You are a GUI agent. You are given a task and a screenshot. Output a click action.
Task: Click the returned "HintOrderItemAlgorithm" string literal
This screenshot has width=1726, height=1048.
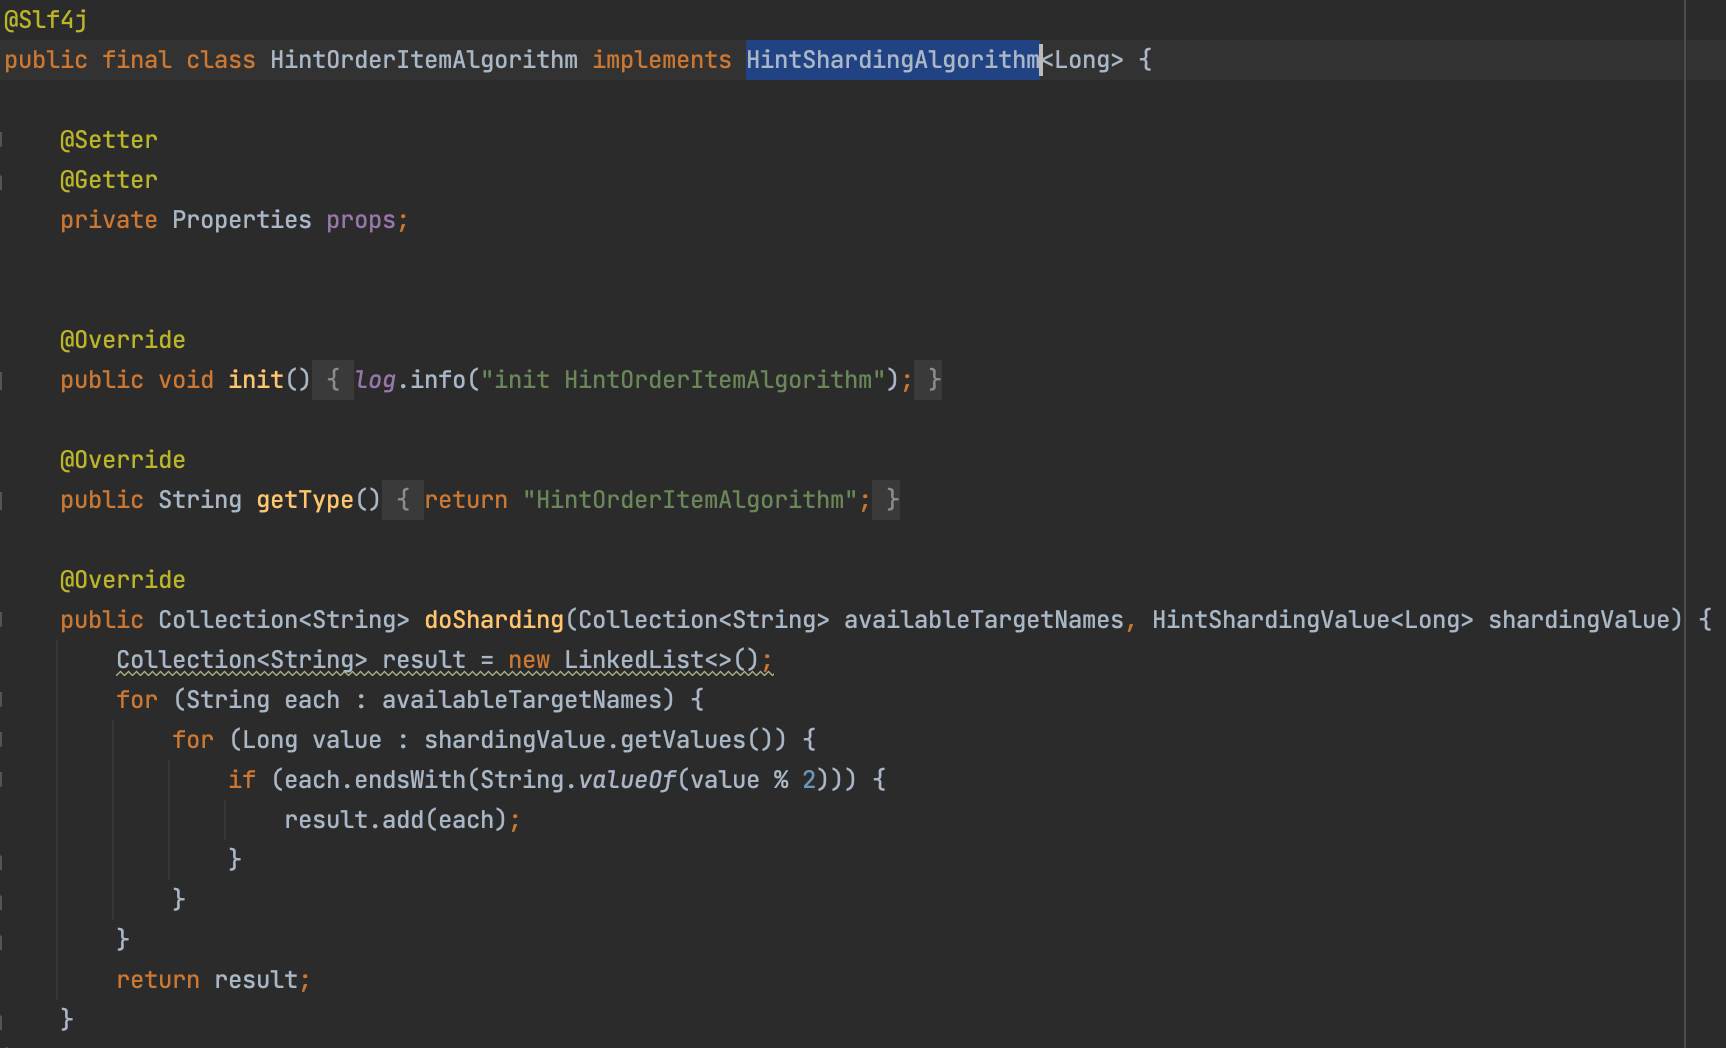point(690,500)
